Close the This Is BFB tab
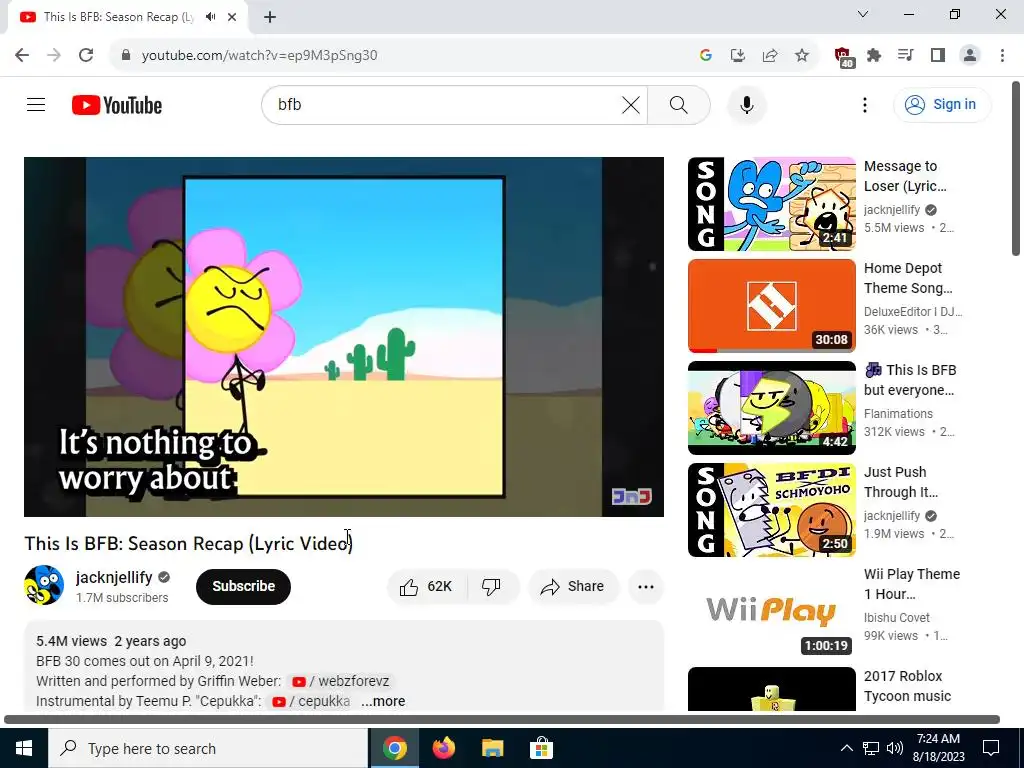This screenshot has width=1024, height=768. click(x=232, y=17)
